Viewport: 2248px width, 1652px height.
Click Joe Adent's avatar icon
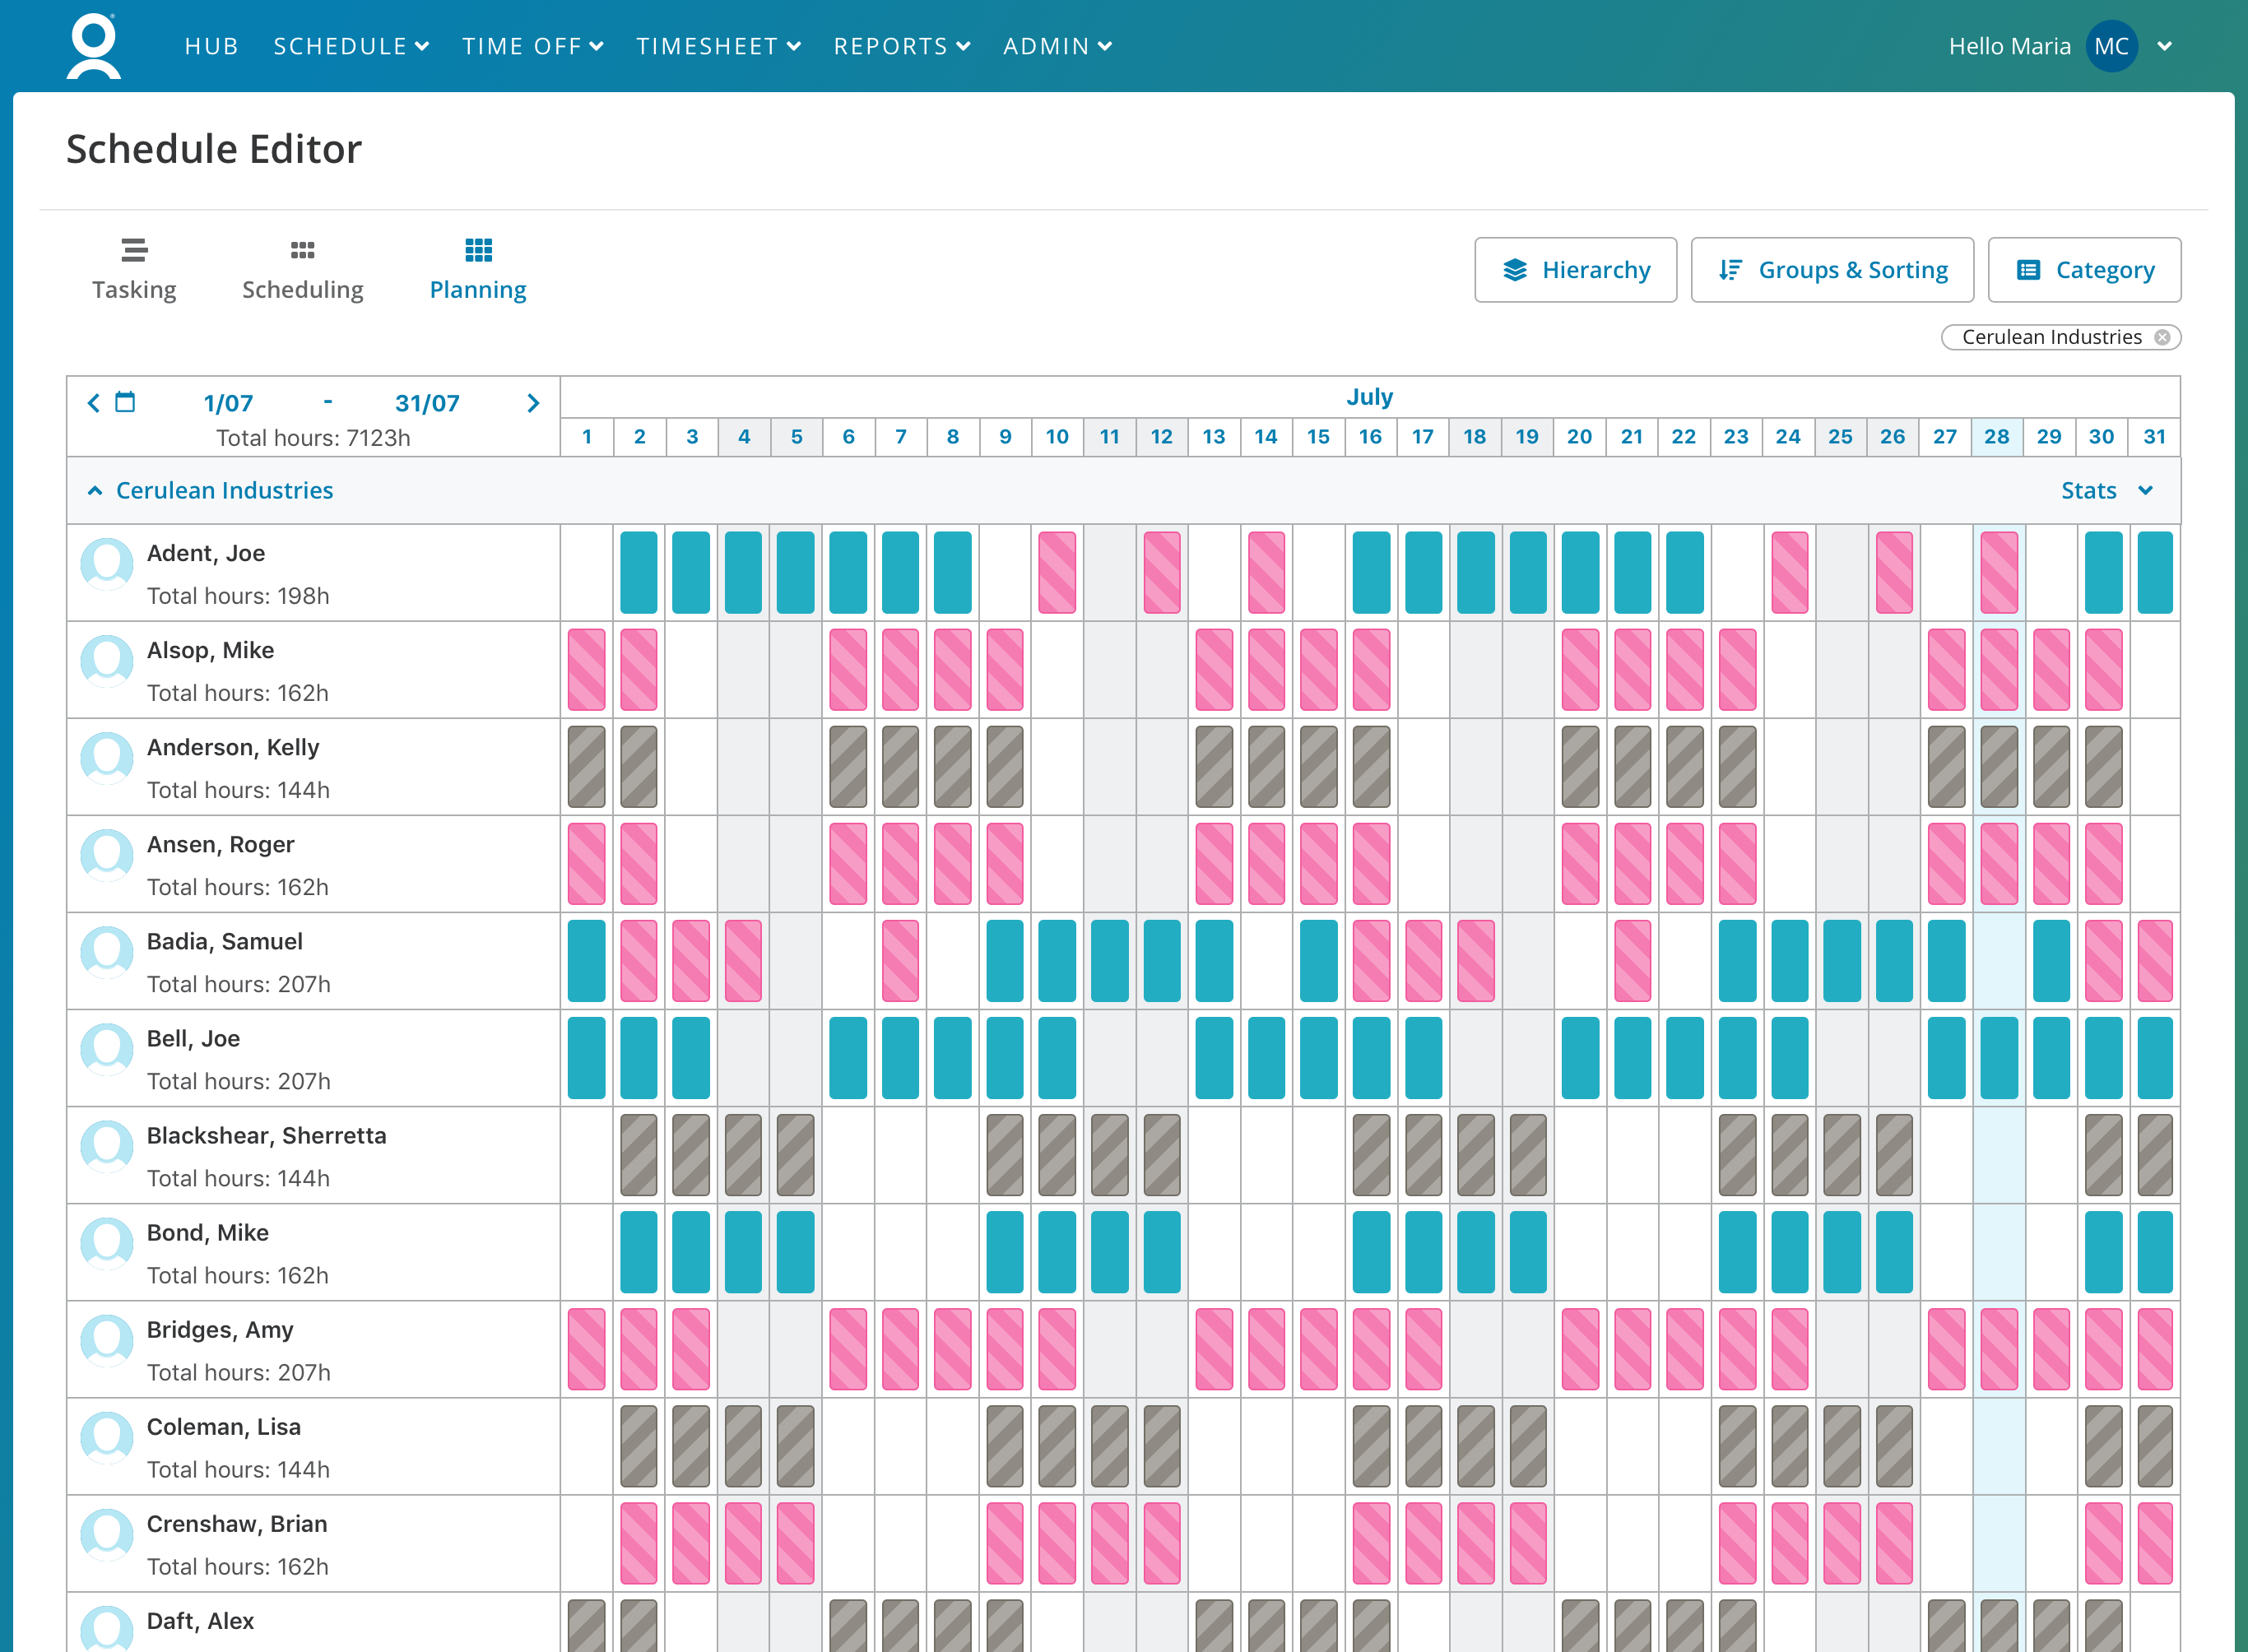click(x=107, y=564)
